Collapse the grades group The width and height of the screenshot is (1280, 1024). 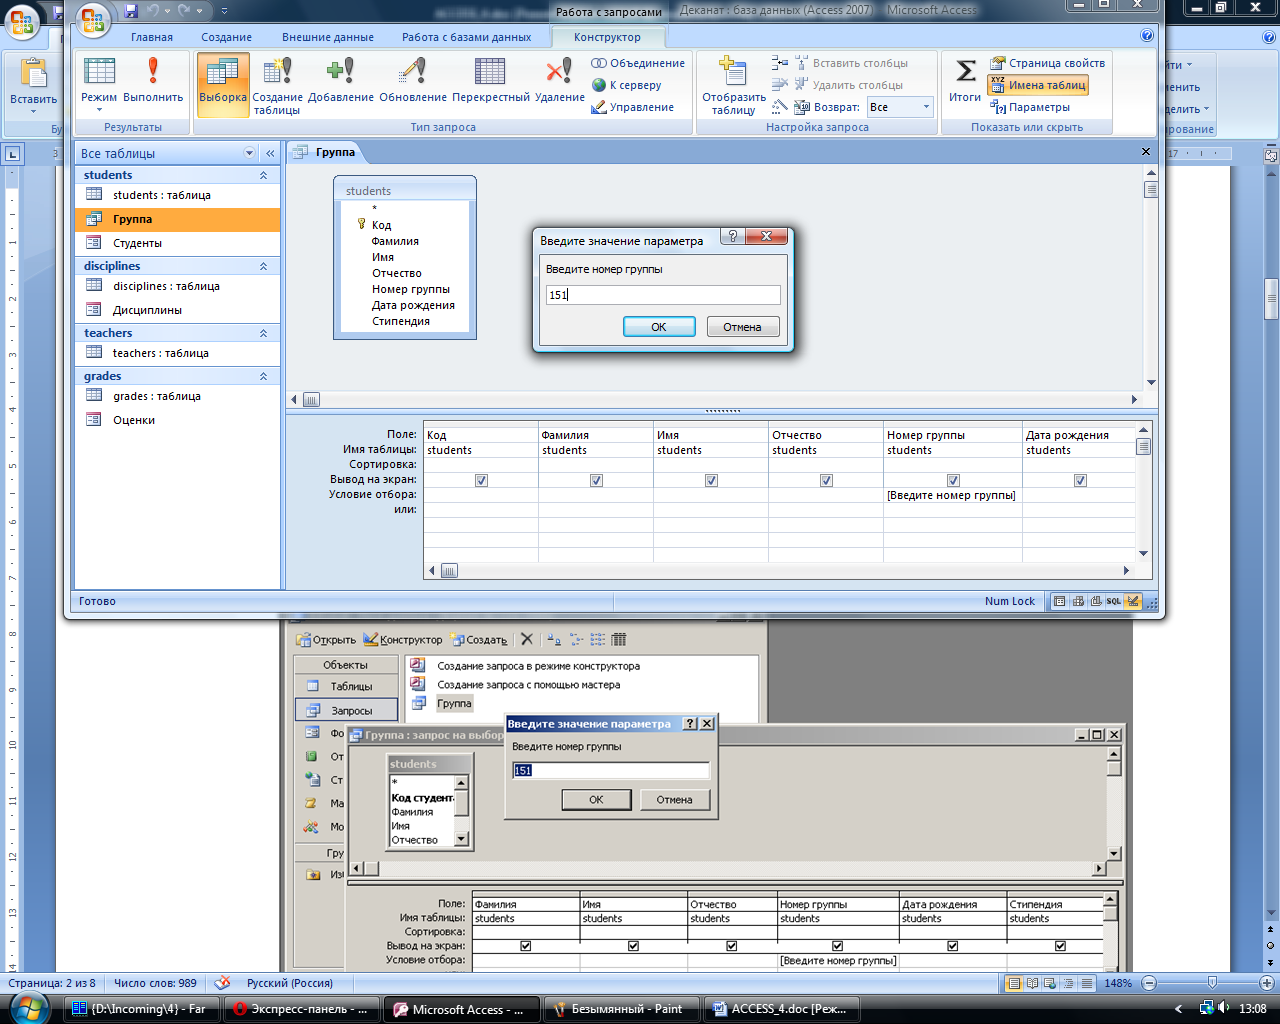(263, 376)
